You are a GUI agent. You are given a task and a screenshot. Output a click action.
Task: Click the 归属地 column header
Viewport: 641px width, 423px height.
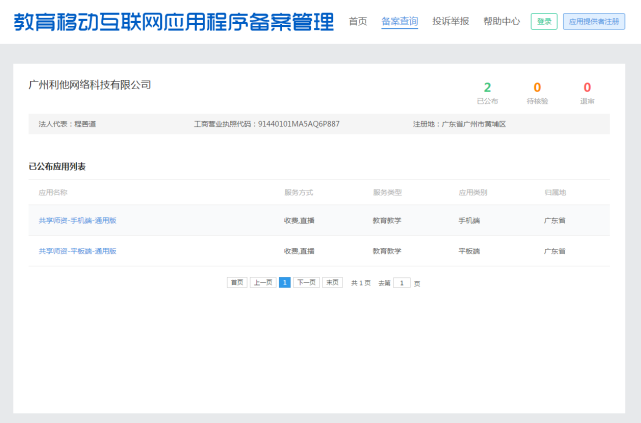click(x=555, y=192)
